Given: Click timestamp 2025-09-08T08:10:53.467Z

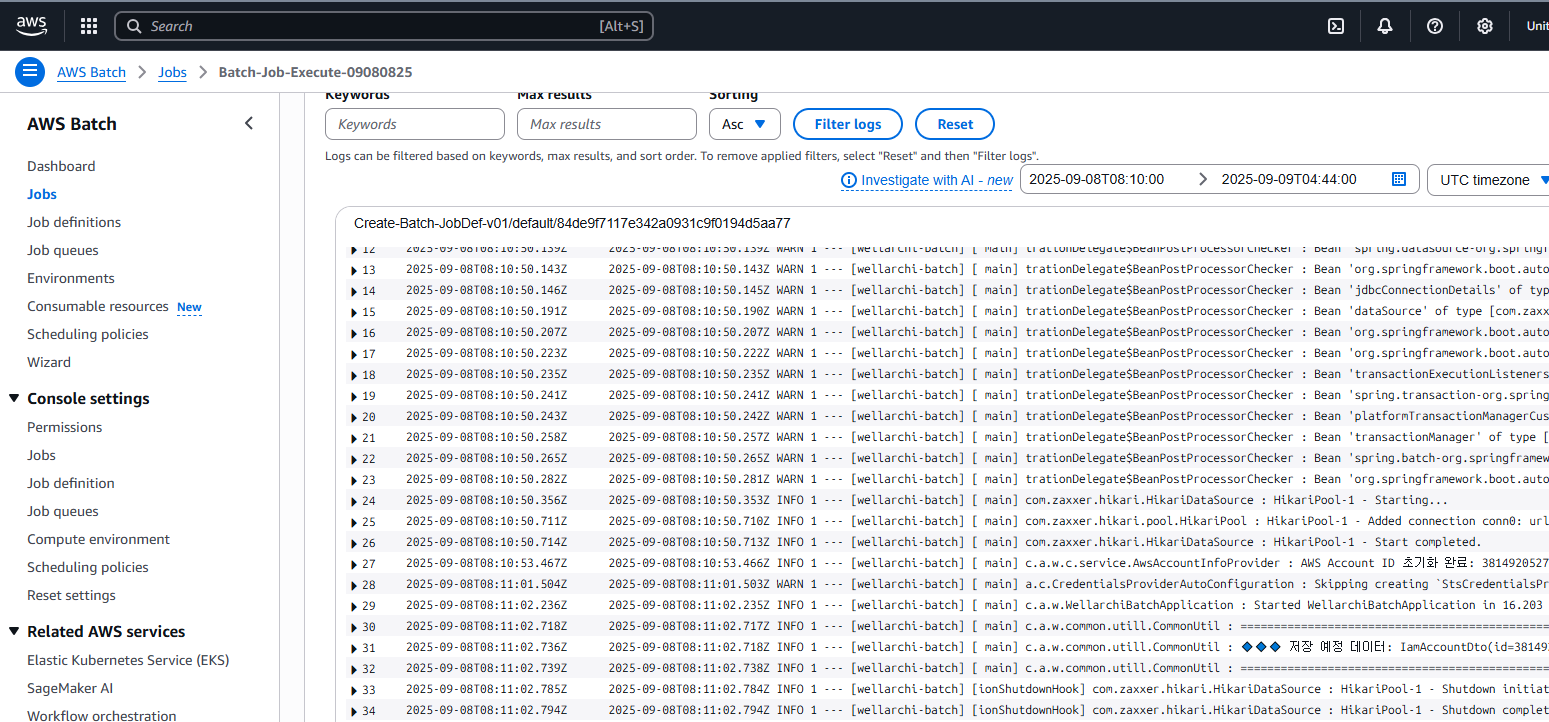Looking at the screenshot, I should click(486, 564).
